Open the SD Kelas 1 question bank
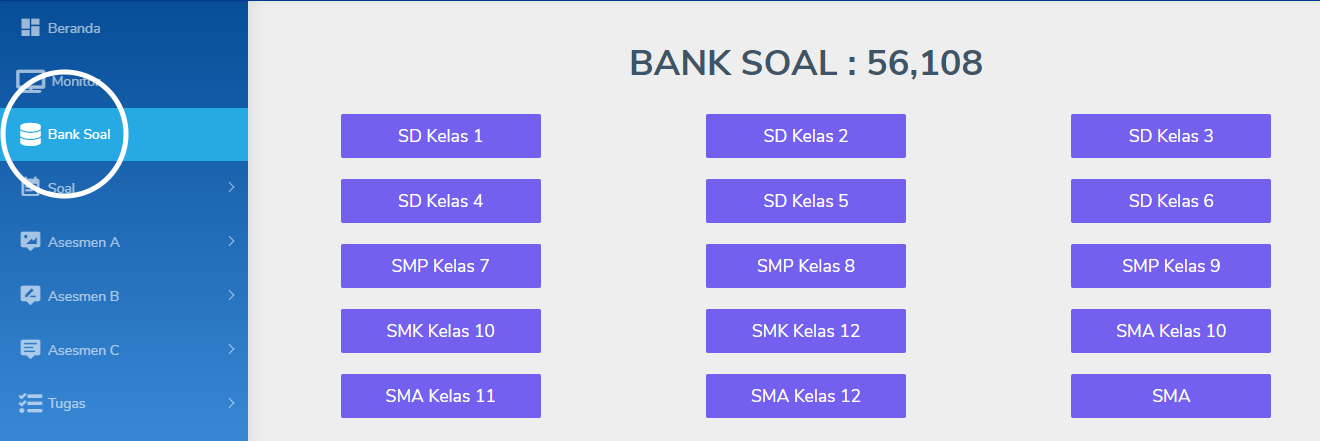The height and width of the screenshot is (441, 1320). (440, 136)
